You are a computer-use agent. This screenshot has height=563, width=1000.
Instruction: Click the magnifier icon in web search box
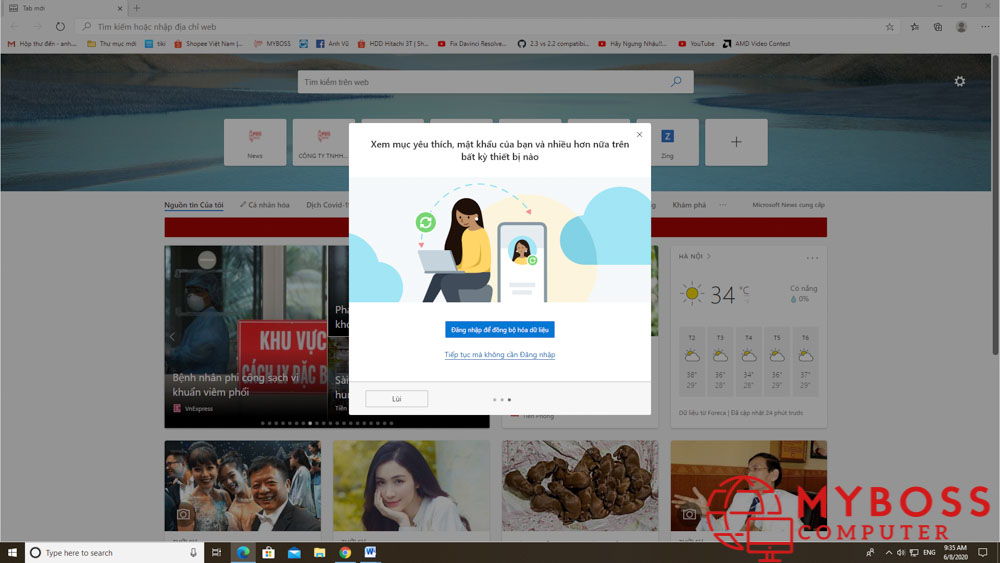pos(676,82)
